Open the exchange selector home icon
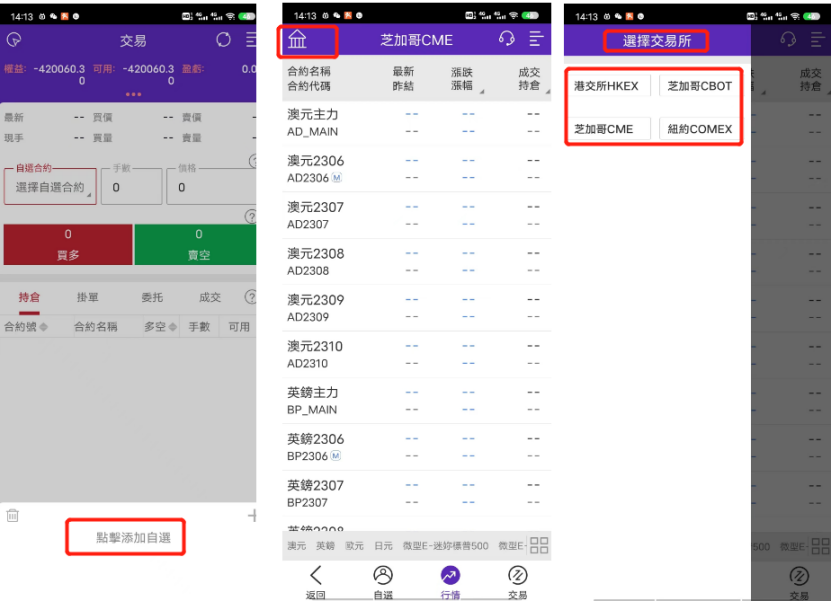 click(x=297, y=39)
